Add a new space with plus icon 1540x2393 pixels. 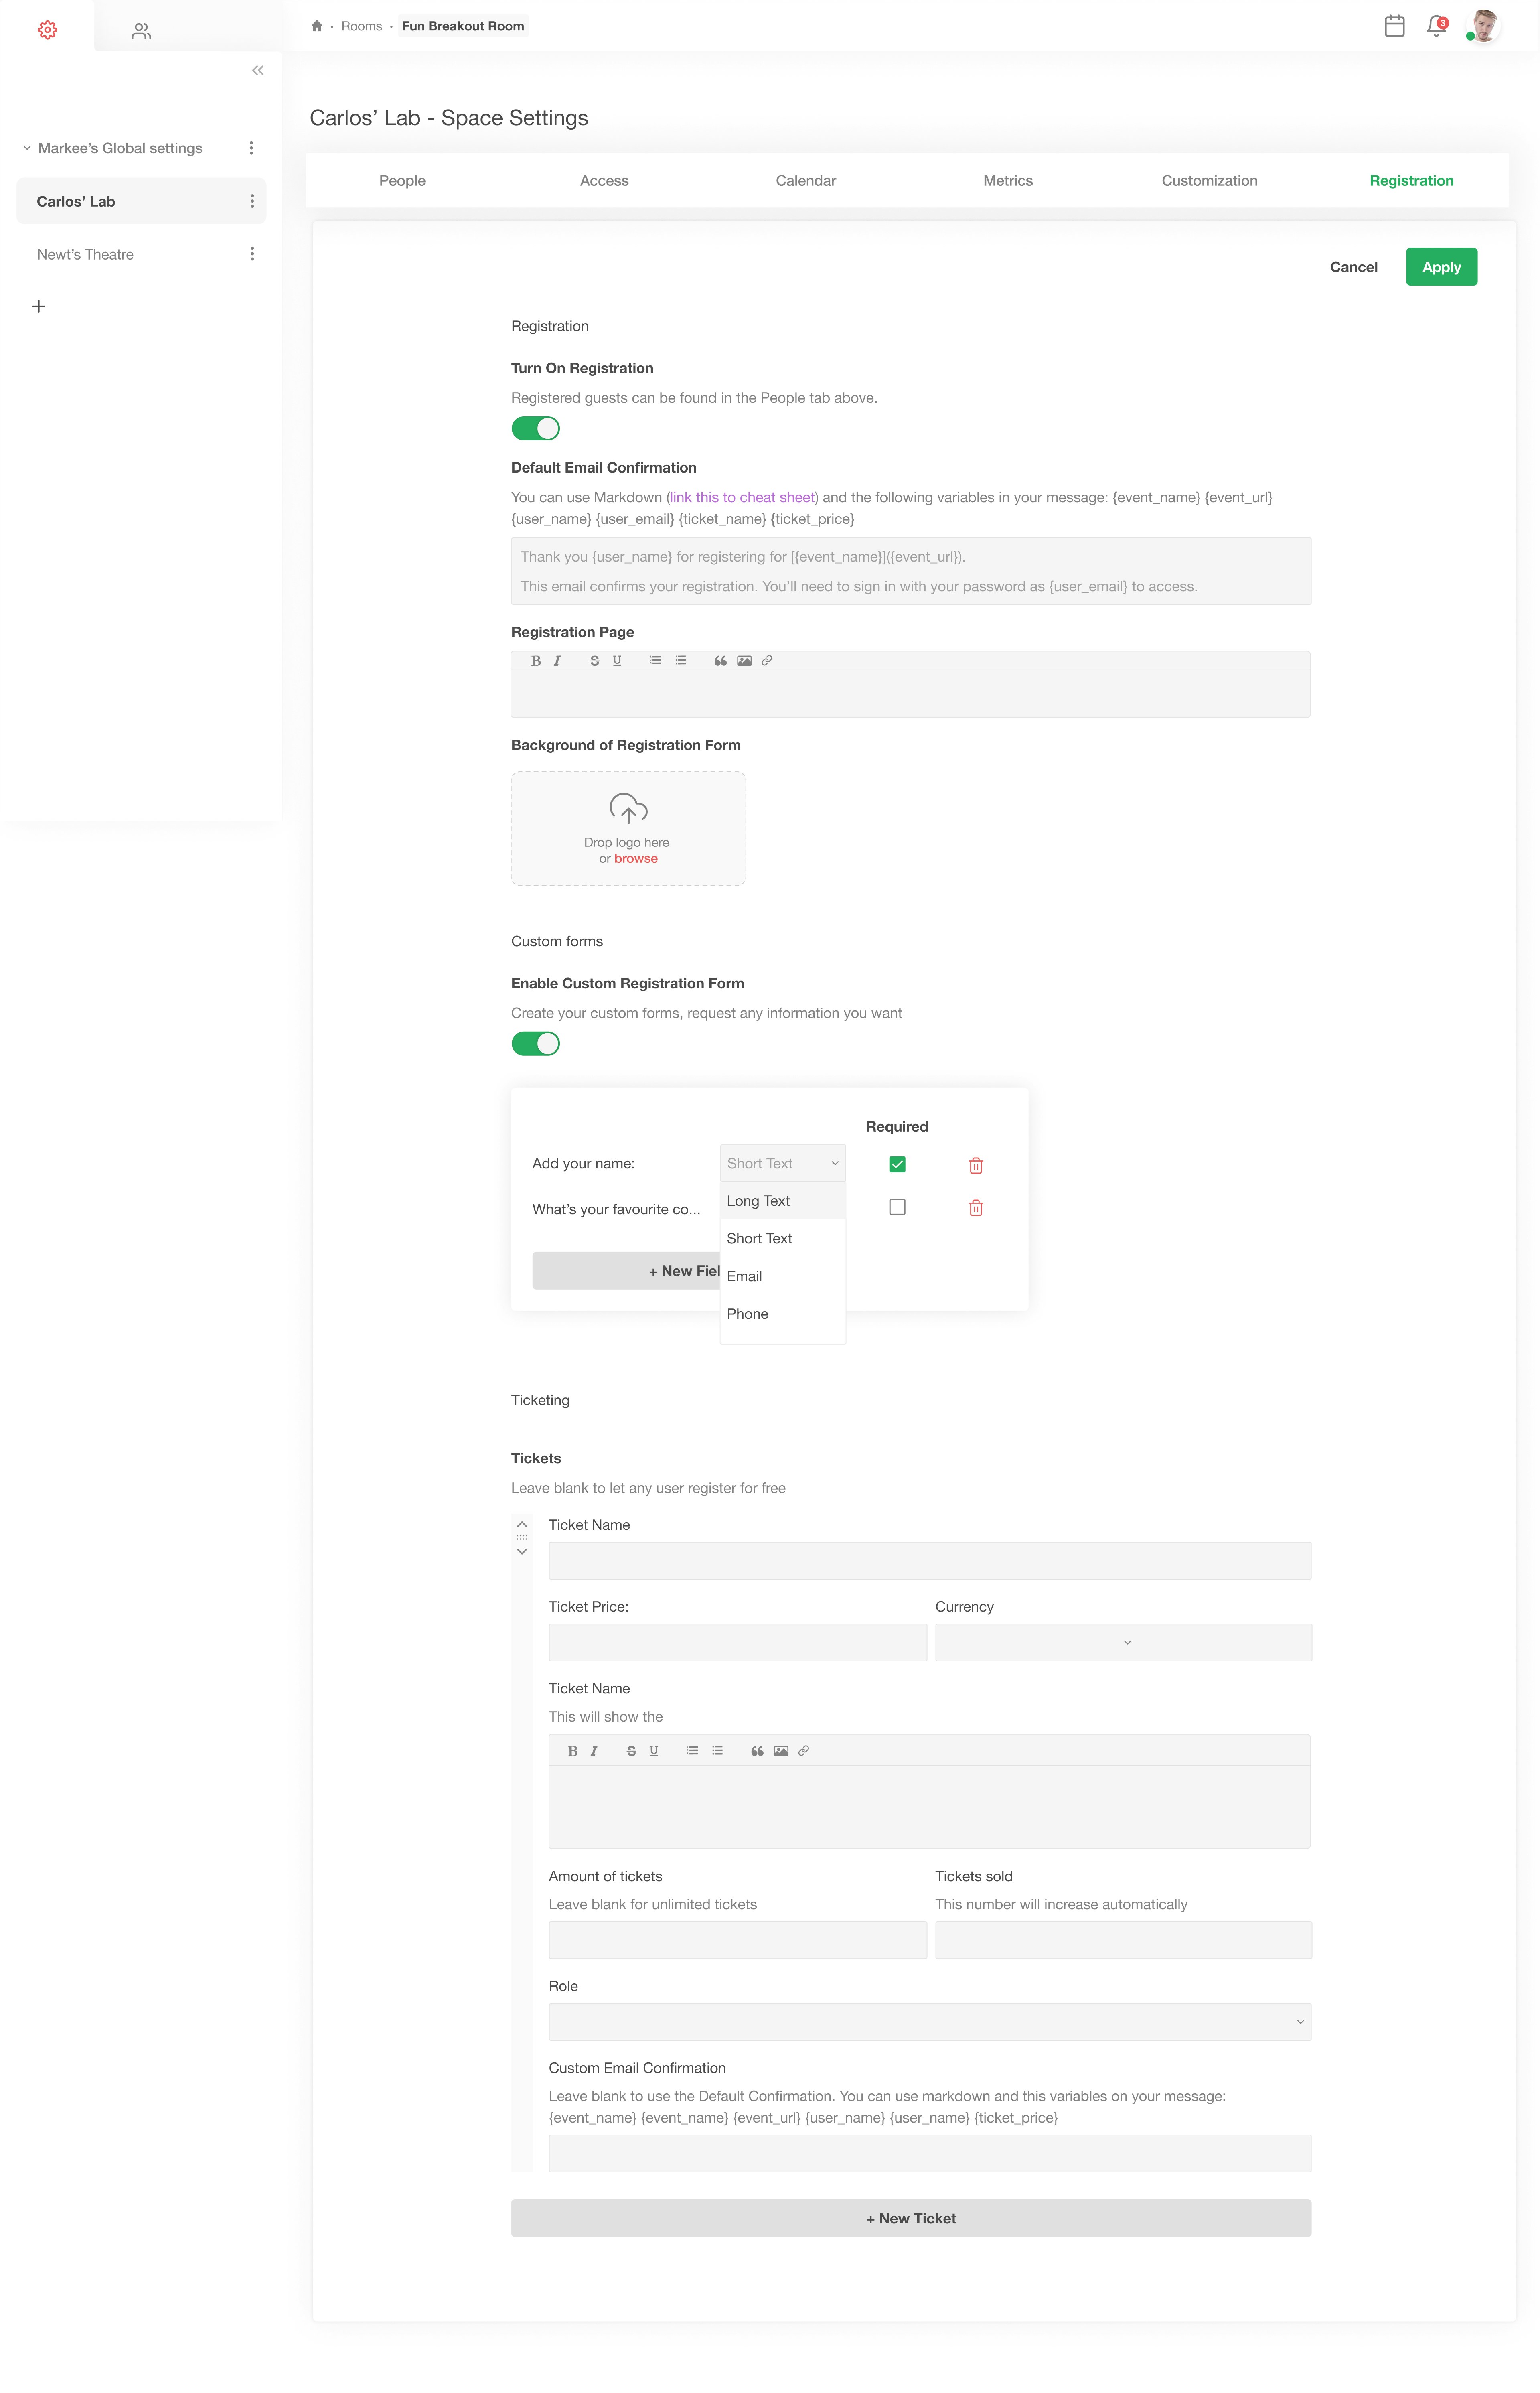(x=39, y=306)
